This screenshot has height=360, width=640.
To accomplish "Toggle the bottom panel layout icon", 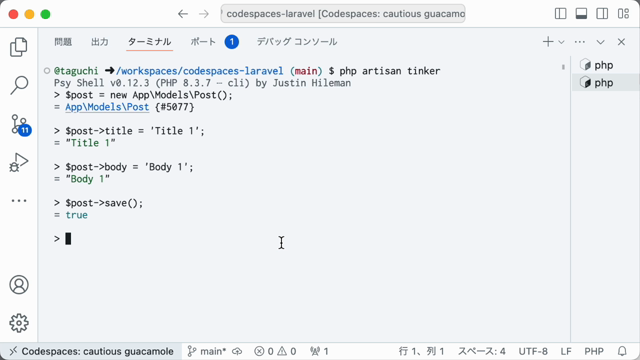I will pos(581,14).
